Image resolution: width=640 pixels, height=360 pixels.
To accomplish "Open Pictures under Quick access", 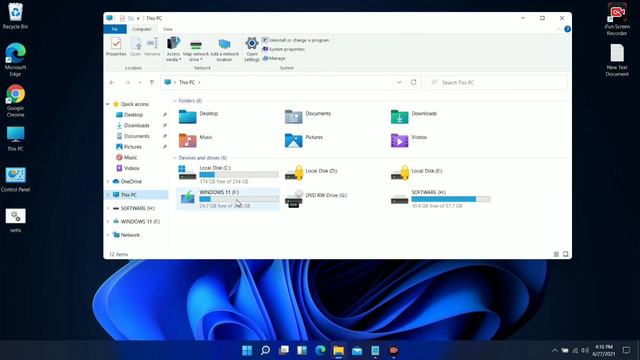I will [x=132, y=147].
